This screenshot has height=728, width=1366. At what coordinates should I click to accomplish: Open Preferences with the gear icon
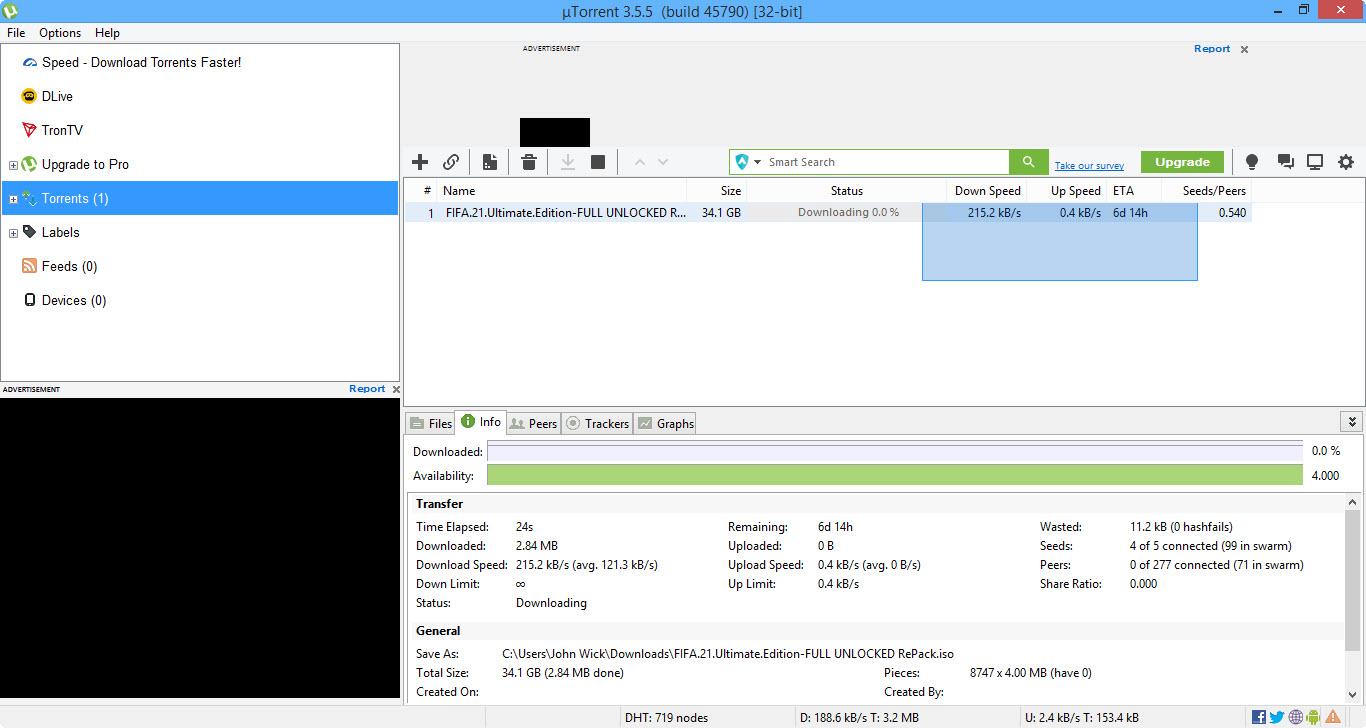point(1346,162)
